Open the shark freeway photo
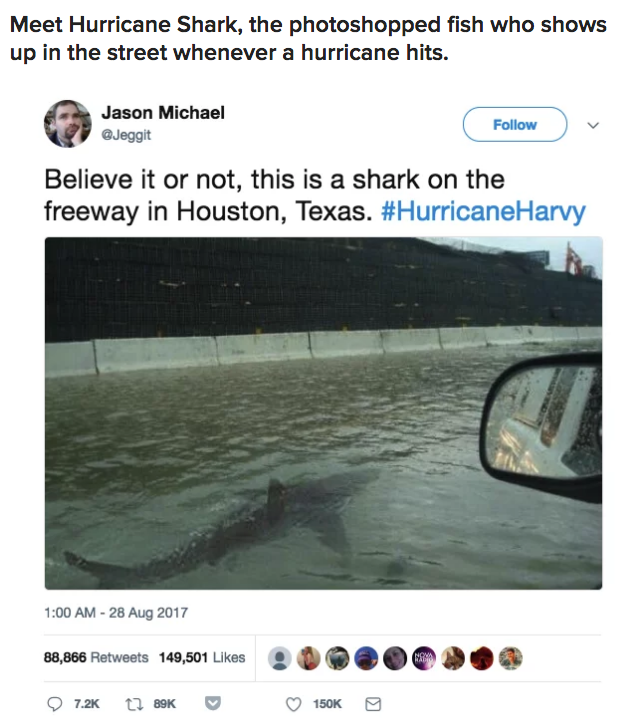The height and width of the screenshot is (723, 635). (323, 412)
